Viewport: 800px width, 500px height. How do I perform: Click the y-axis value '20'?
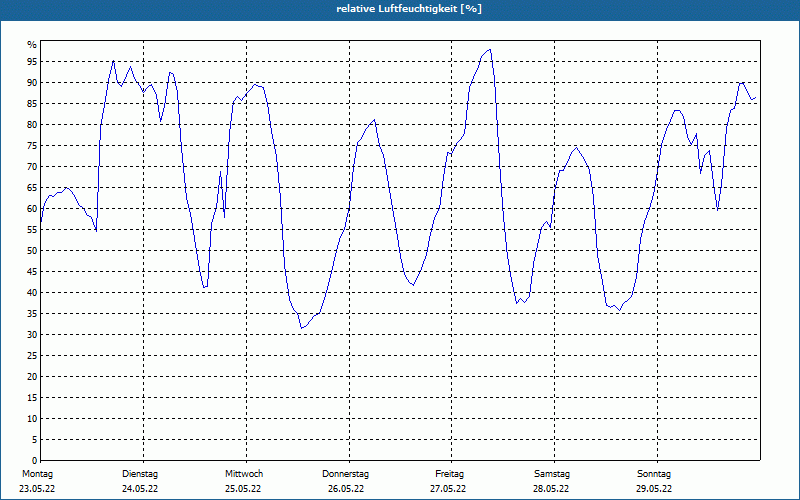point(32,377)
